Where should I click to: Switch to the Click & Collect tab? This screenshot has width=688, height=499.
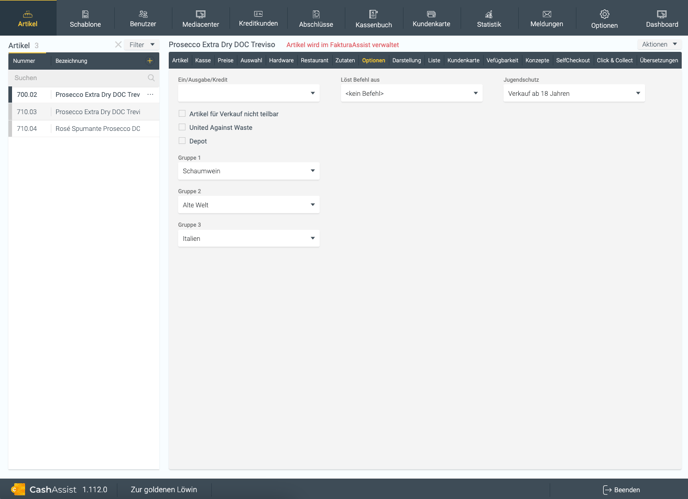tap(614, 61)
